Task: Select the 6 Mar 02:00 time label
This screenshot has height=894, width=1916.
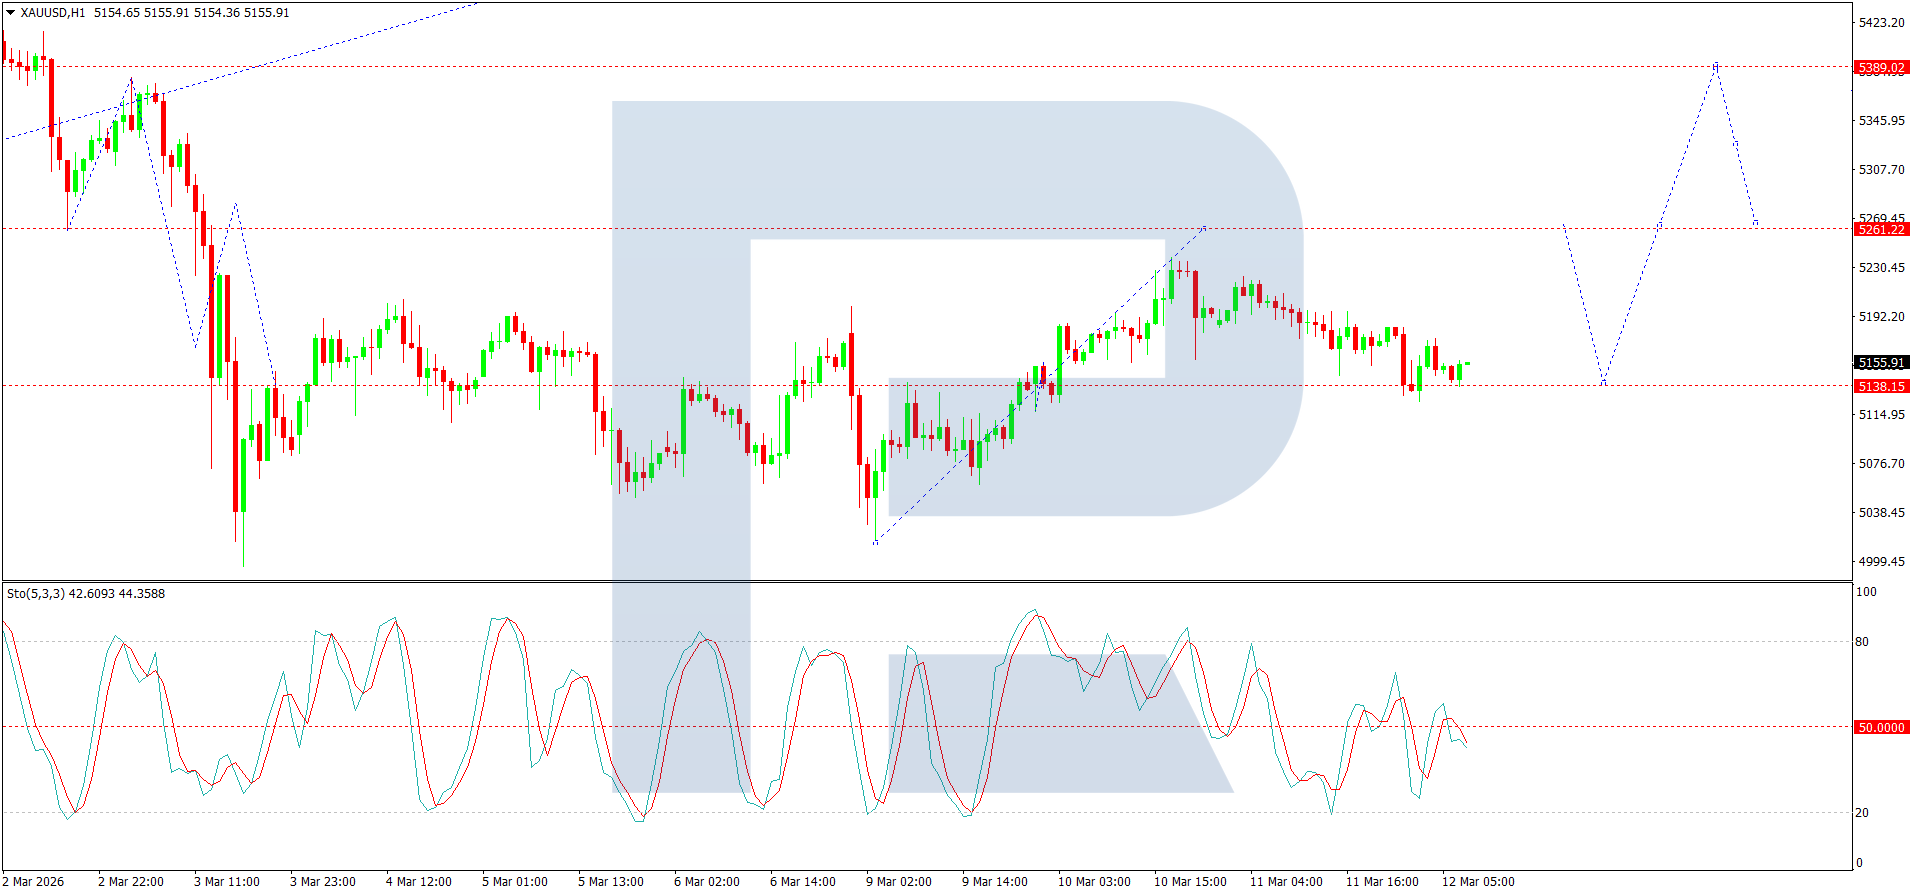Action: [x=707, y=882]
